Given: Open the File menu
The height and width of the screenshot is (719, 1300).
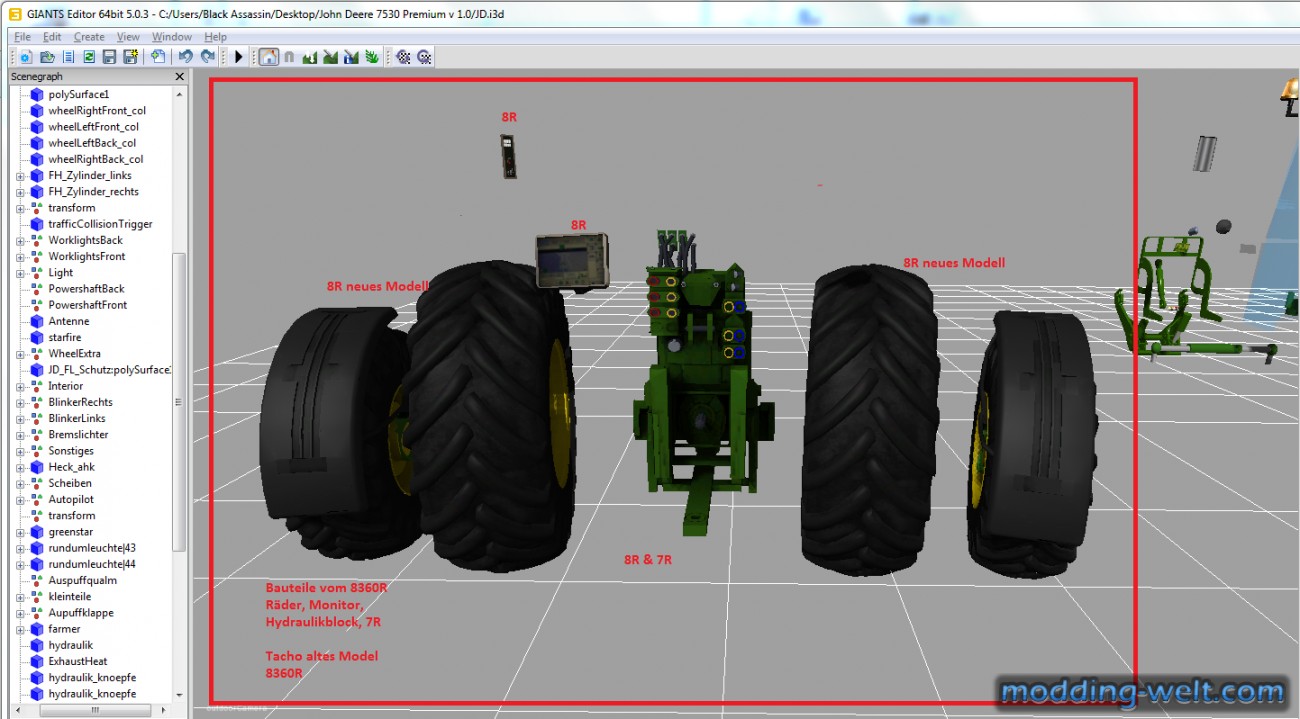Looking at the screenshot, I should coord(22,37).
